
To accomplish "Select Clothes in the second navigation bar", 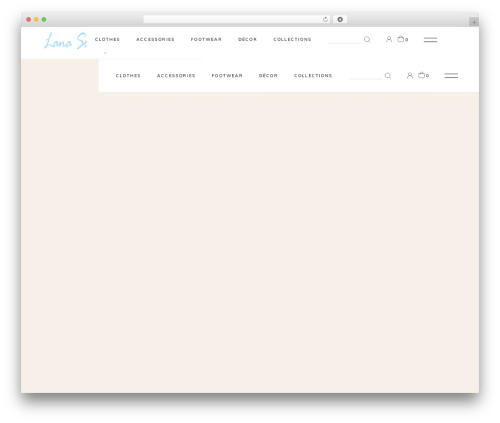I will click(x=128, y=76).
